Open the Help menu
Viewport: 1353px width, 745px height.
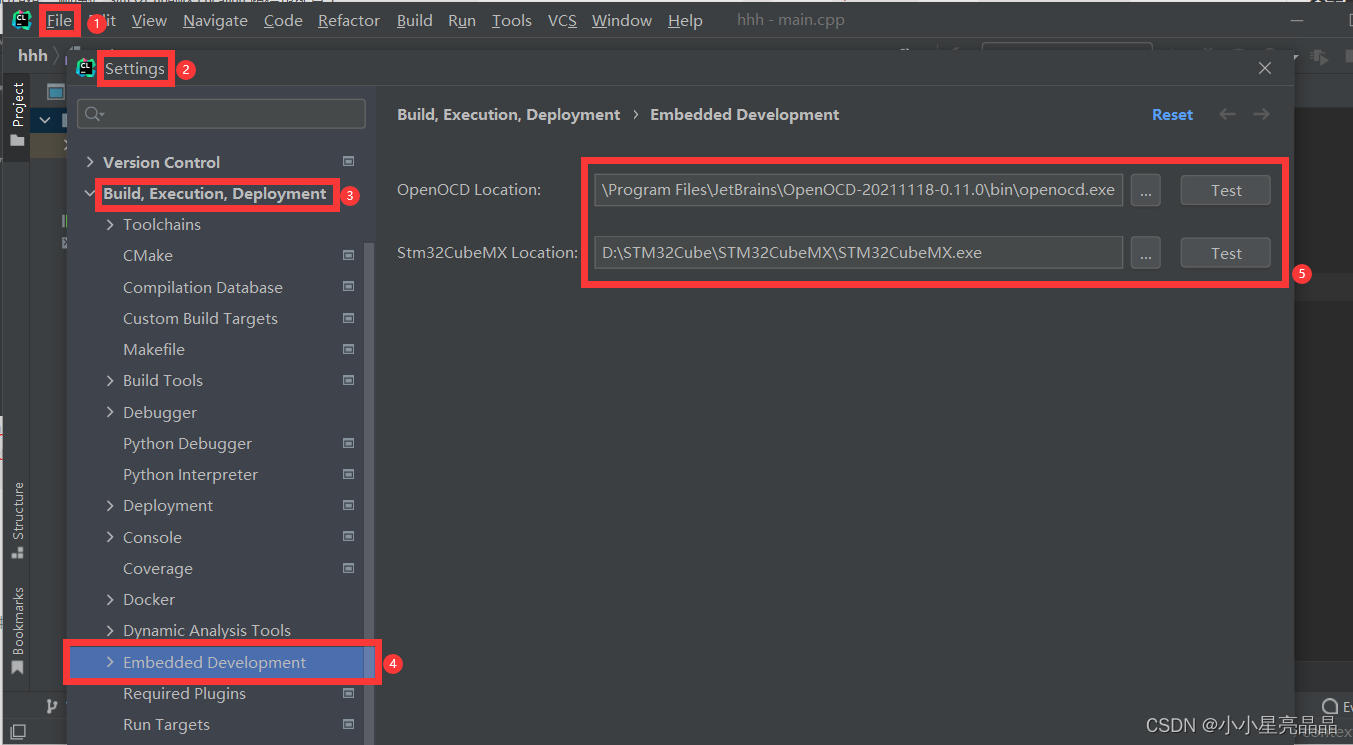[685, 20]
